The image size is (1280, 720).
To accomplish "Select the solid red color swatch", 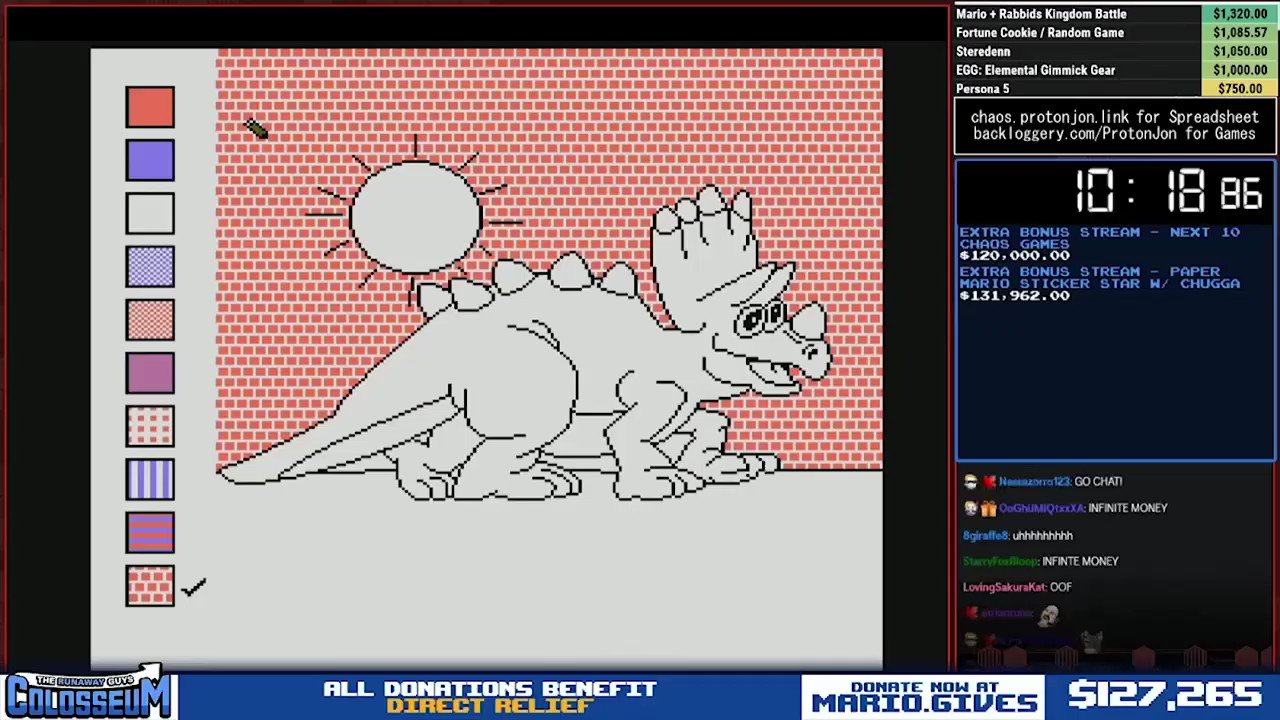I will 150,107.
